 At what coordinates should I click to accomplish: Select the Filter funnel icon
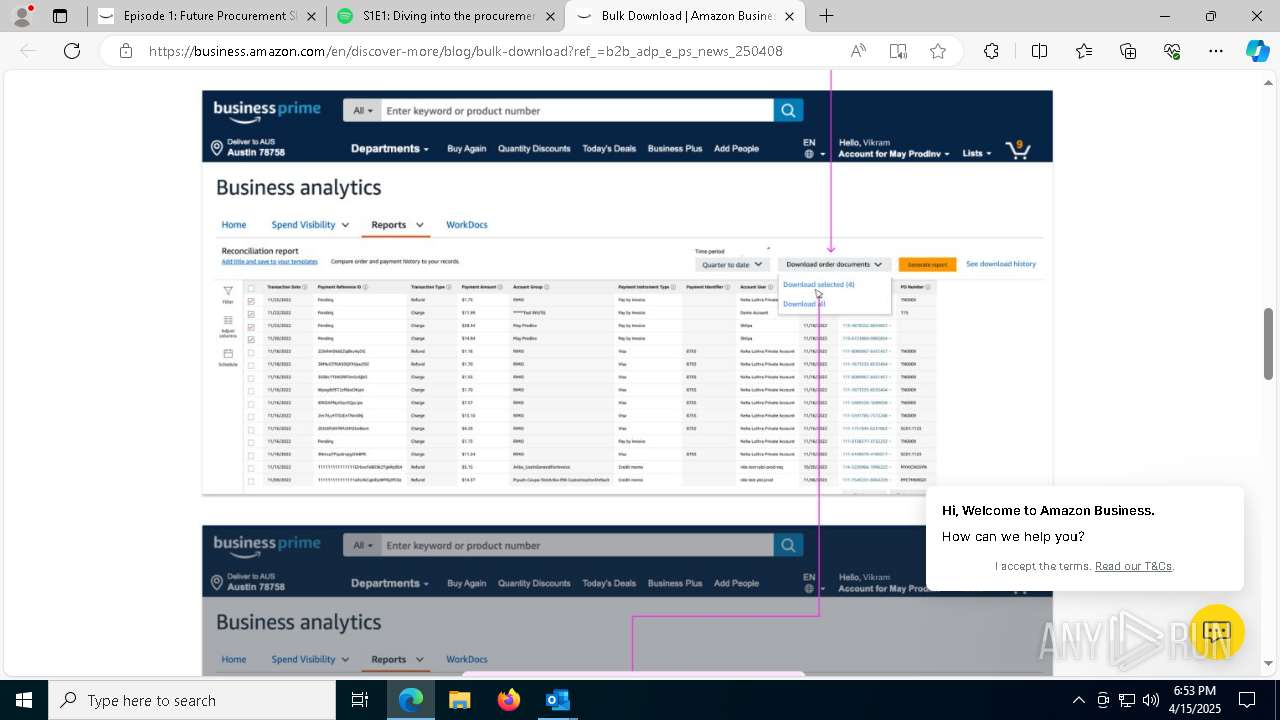tap(228, 291)
